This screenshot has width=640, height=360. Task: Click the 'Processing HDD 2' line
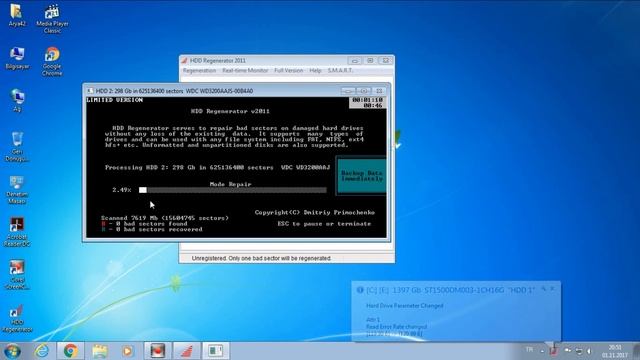[x=217, y=167]
